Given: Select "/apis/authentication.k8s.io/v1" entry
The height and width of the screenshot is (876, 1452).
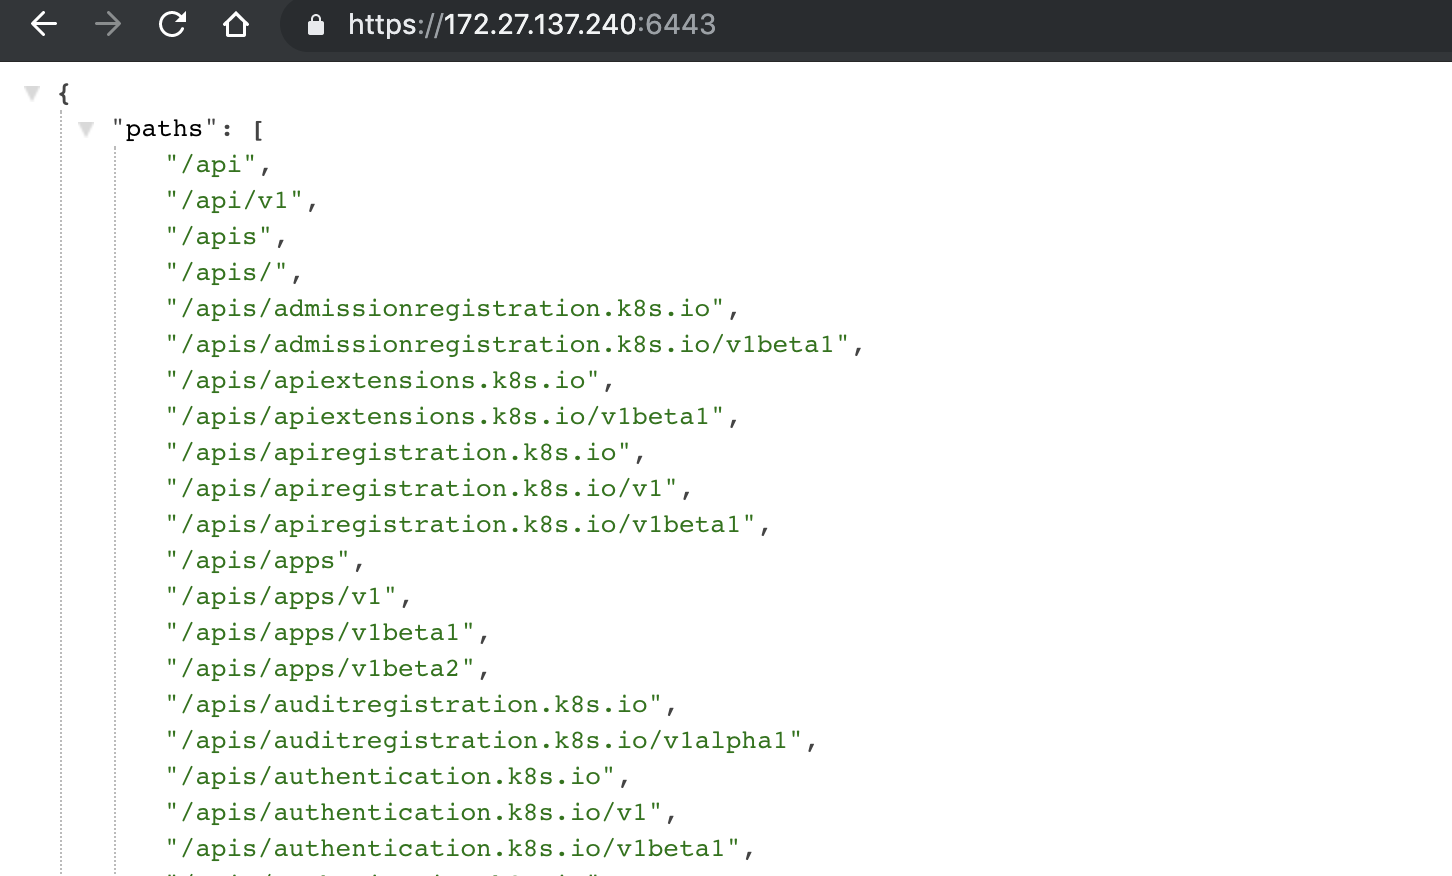Looking at the screenshot, I should point(414,813).
